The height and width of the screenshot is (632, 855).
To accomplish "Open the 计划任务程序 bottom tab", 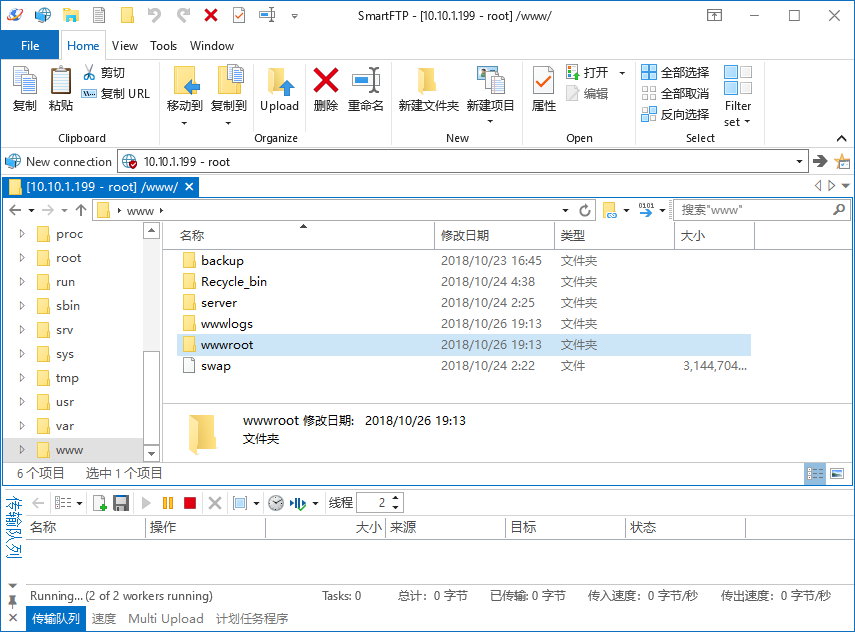I will pos(252,618).
